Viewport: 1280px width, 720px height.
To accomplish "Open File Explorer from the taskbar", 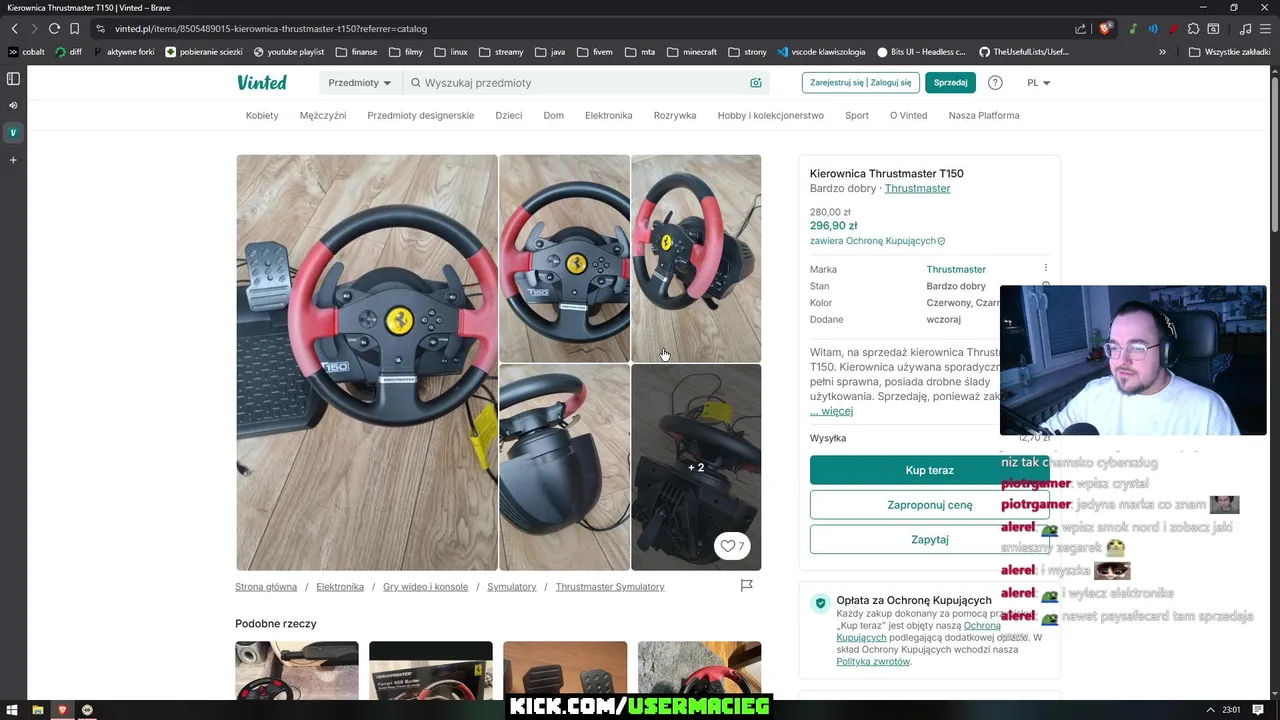I will click(x=37, y=710).
